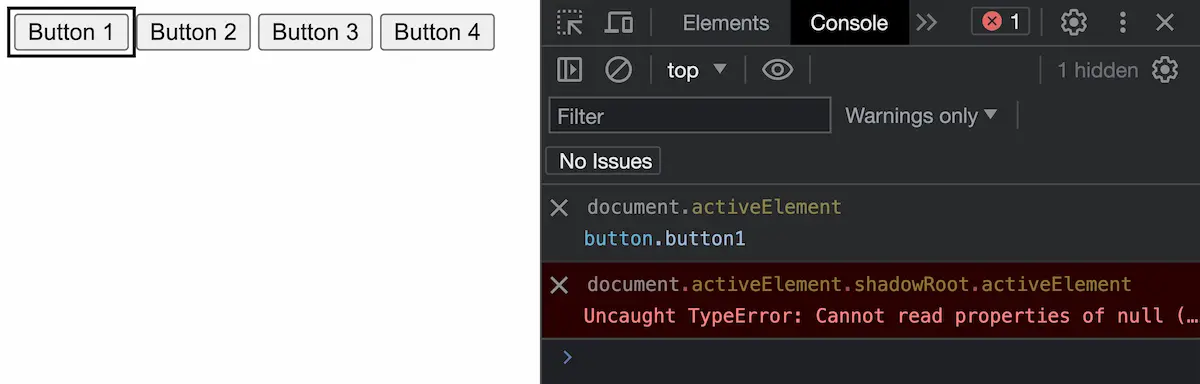Open DevTools settings gear in top bar

coord(1074,22)
